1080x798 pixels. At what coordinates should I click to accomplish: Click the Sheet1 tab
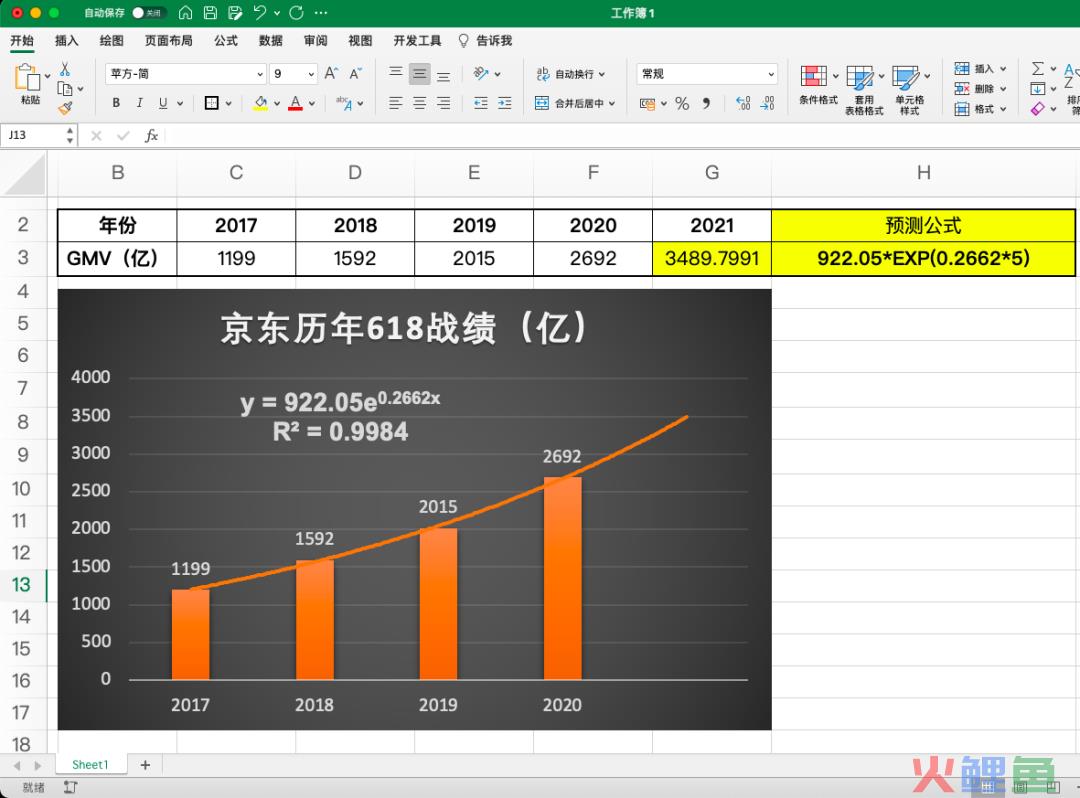pyautogui.click(x=90, y=765)
